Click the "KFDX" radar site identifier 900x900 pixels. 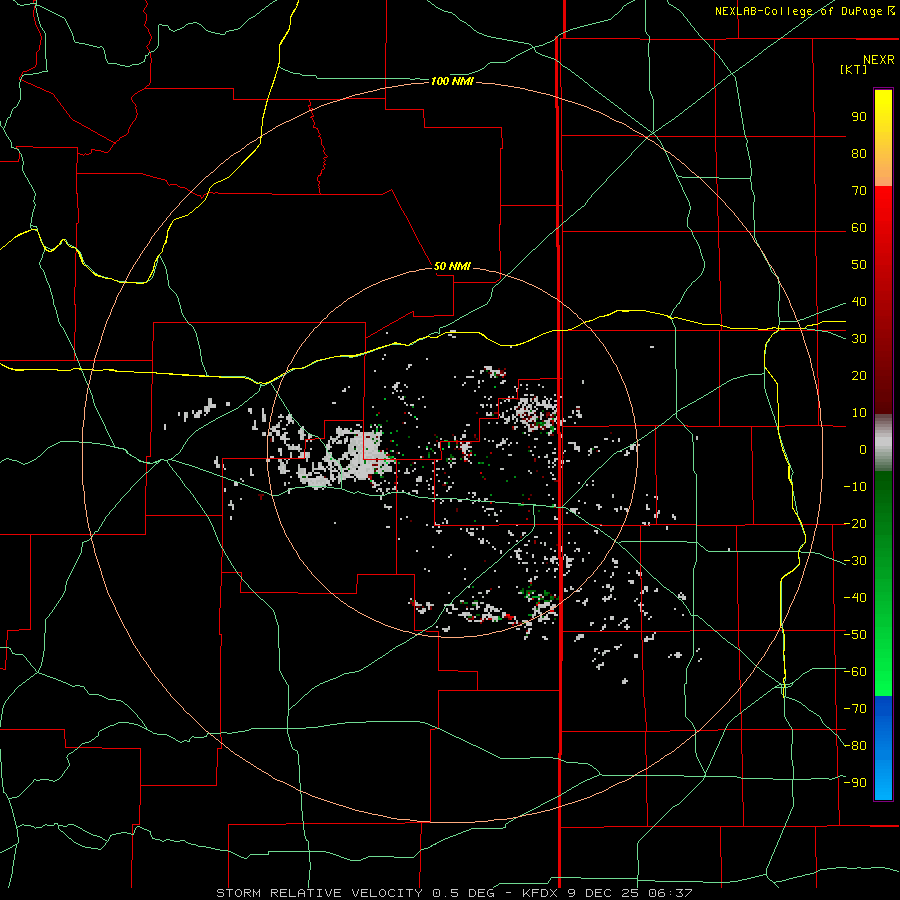(x=542, y=893)
